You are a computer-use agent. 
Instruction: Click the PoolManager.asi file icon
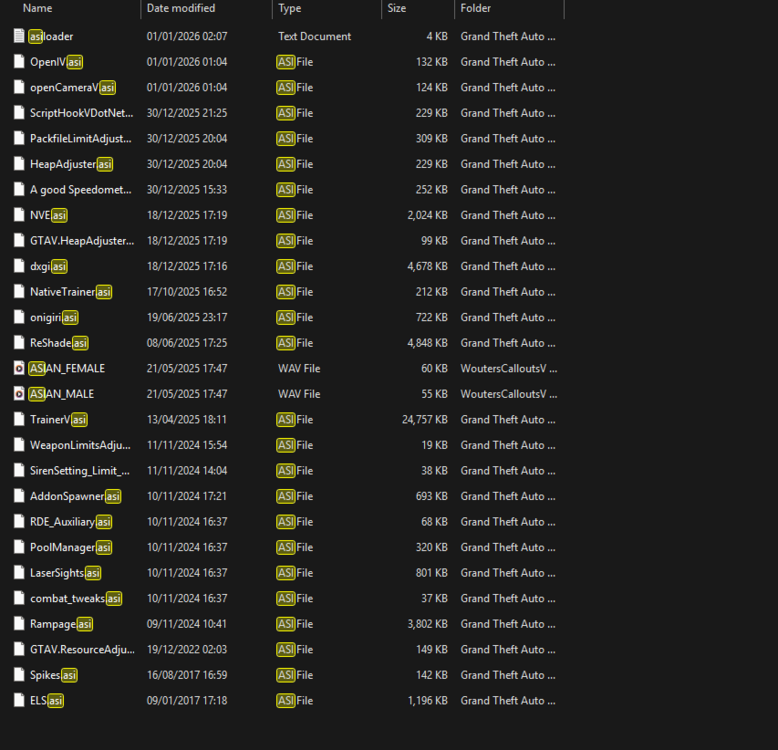tap(19, 547)
